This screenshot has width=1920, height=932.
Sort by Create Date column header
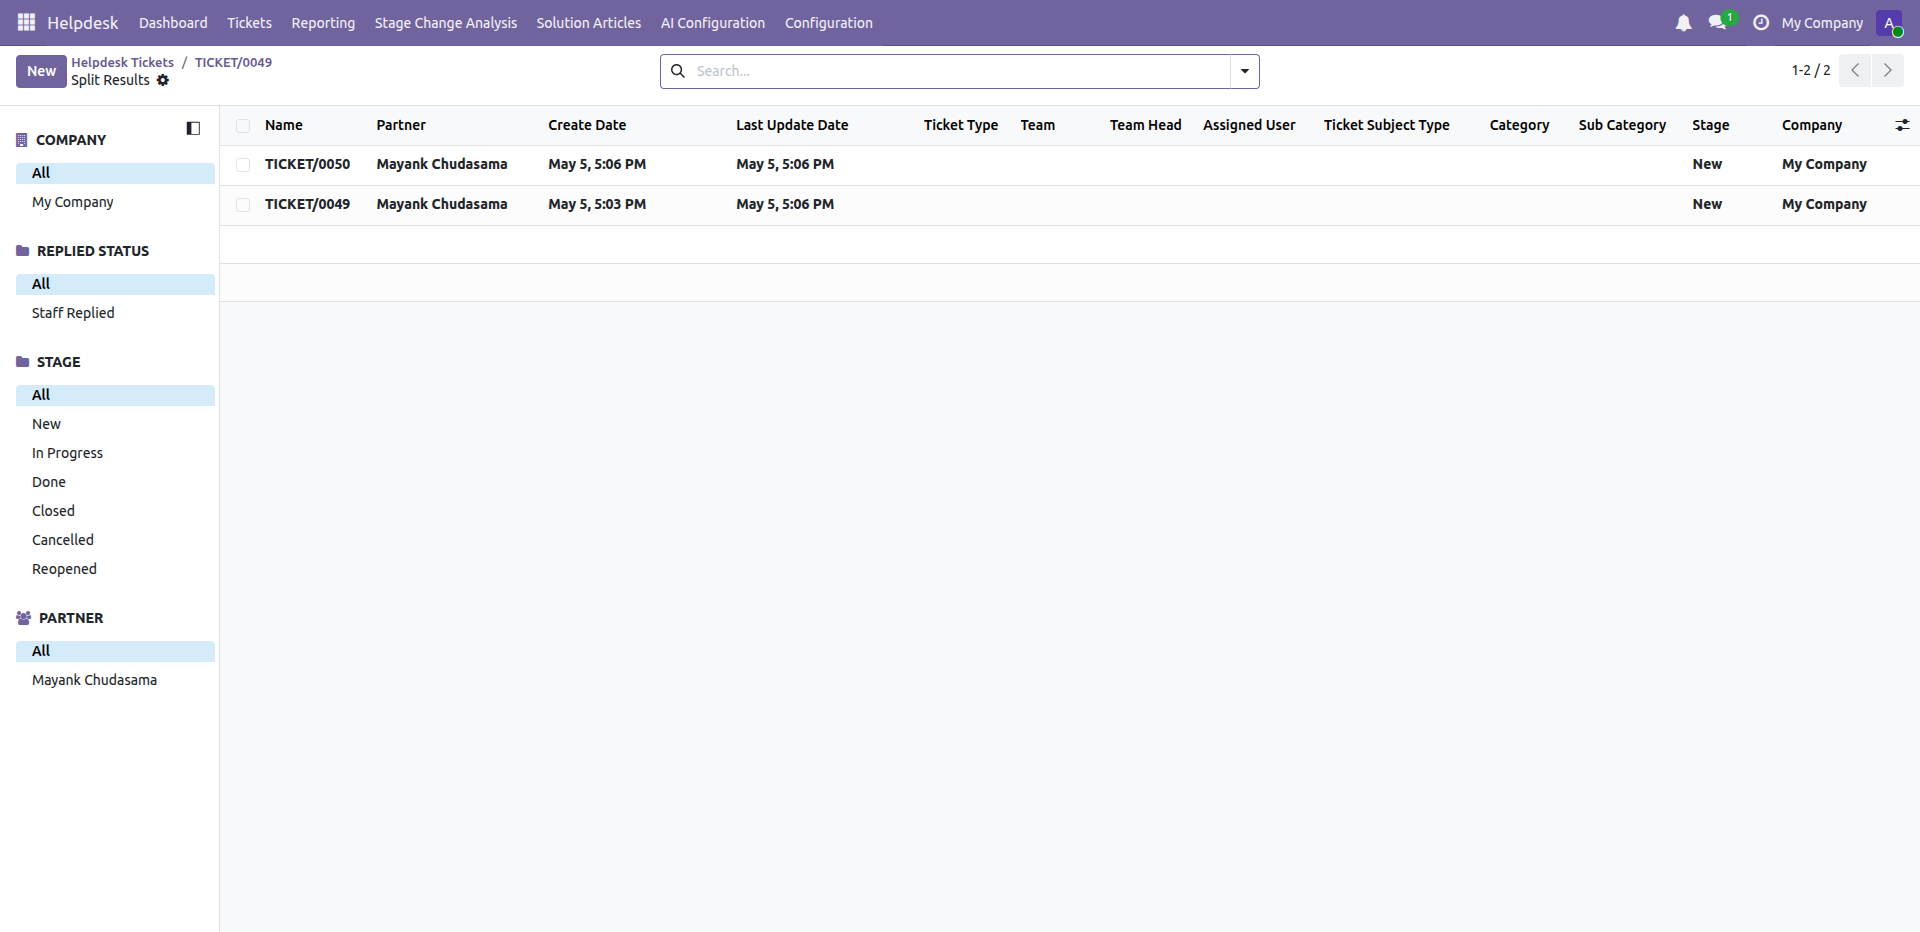[587, 125]
